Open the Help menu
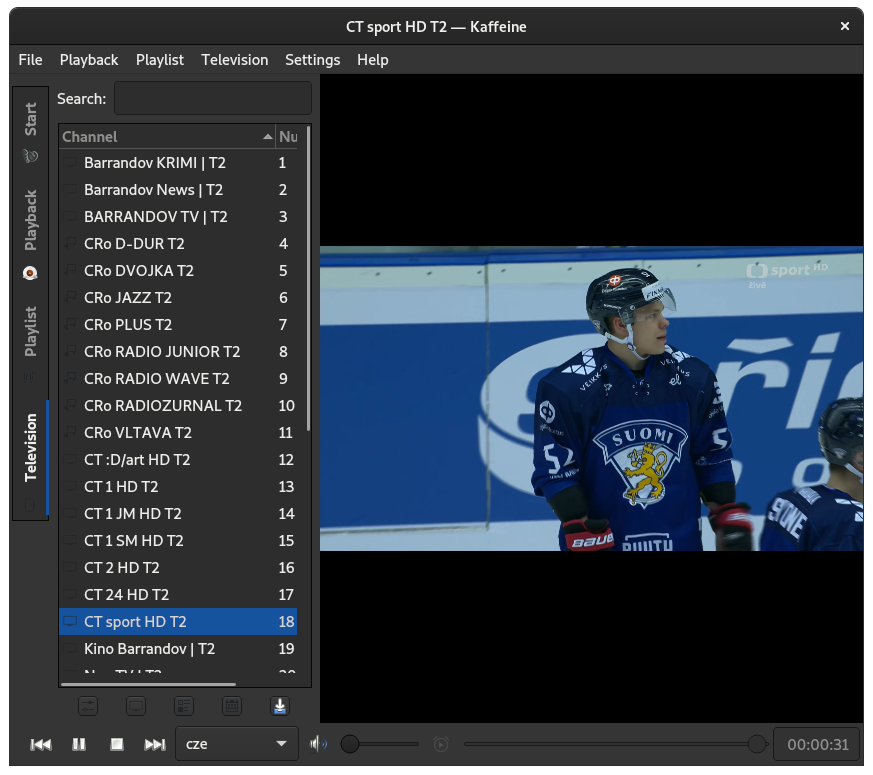873x775 pixels. tap(372, 60)
